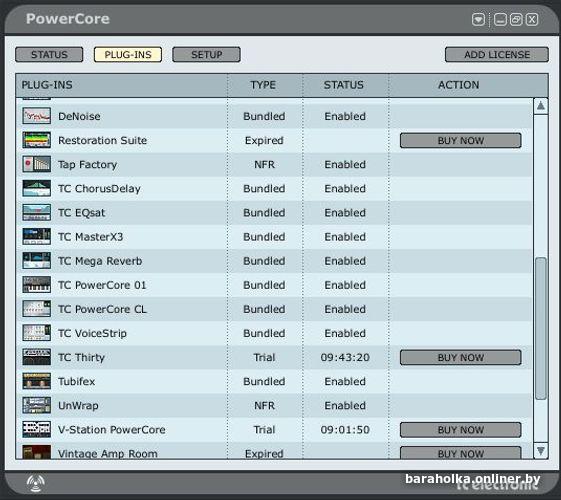The height and width of the screenshot is (500, 561).
Task: Open the SETUP tab
Action: 206,55
